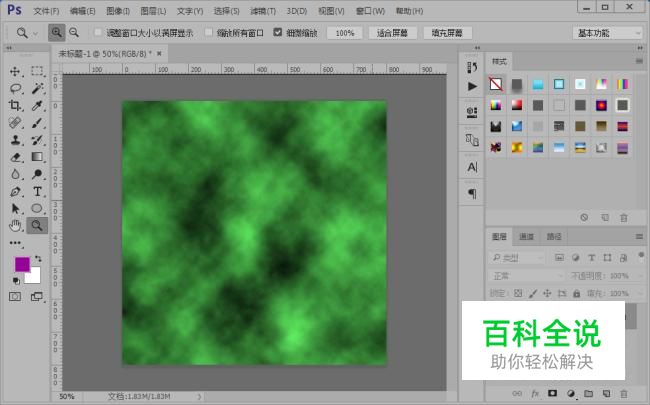Viewport: 650px width, 405px height.
Task: Select the Pen tool
Action: coord(15,192)
